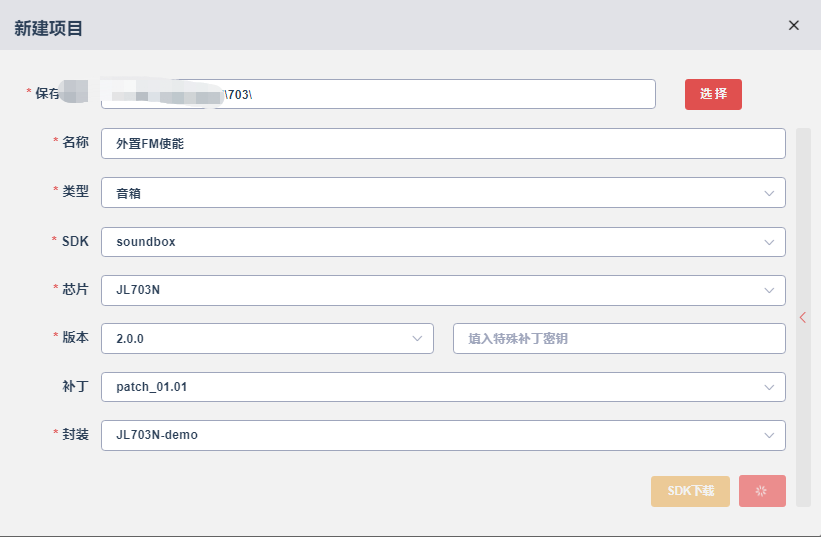Open the 芯片 combo box showing JL703N
The width and height of the screenshot is (821, 537).
click(x=443, y=290)
